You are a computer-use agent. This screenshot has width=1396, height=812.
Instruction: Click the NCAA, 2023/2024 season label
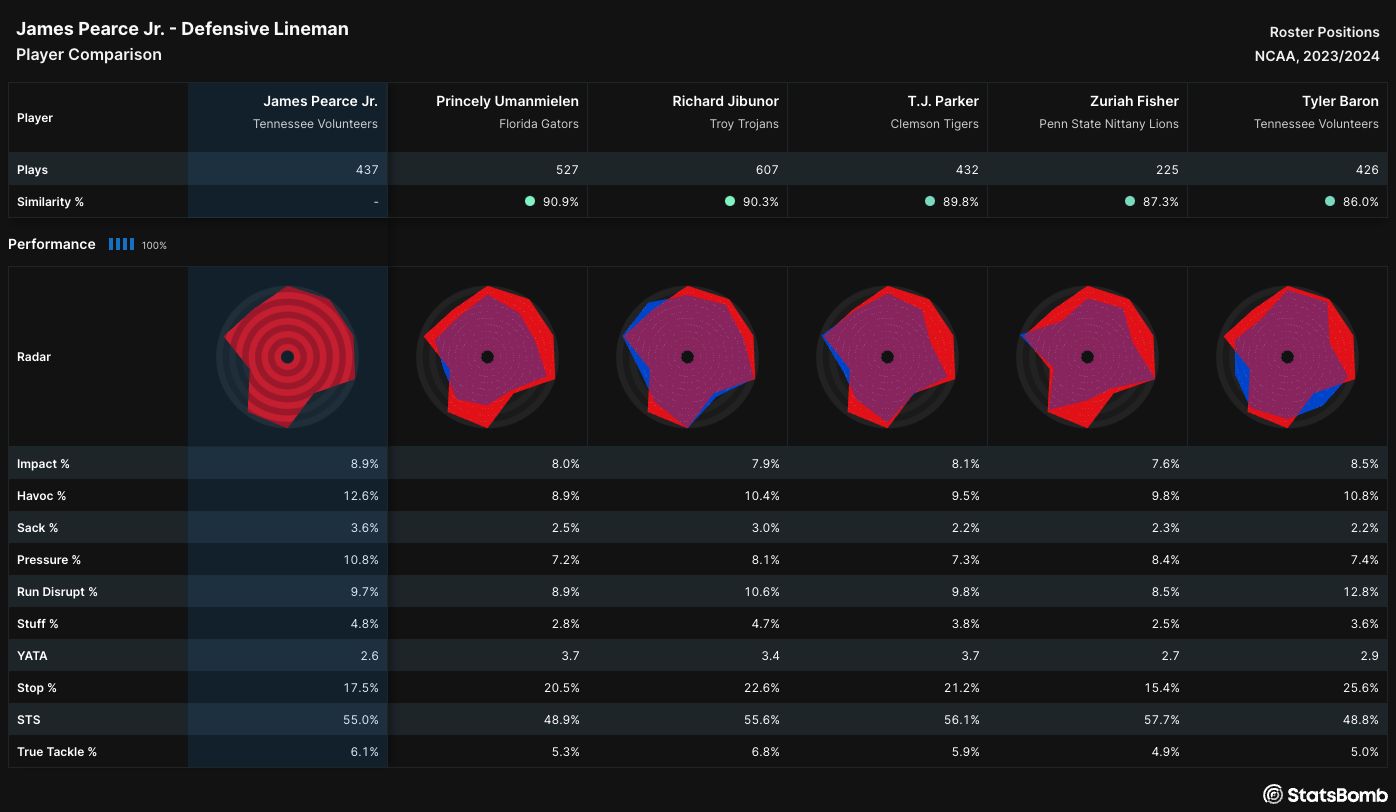[1317, 56]
